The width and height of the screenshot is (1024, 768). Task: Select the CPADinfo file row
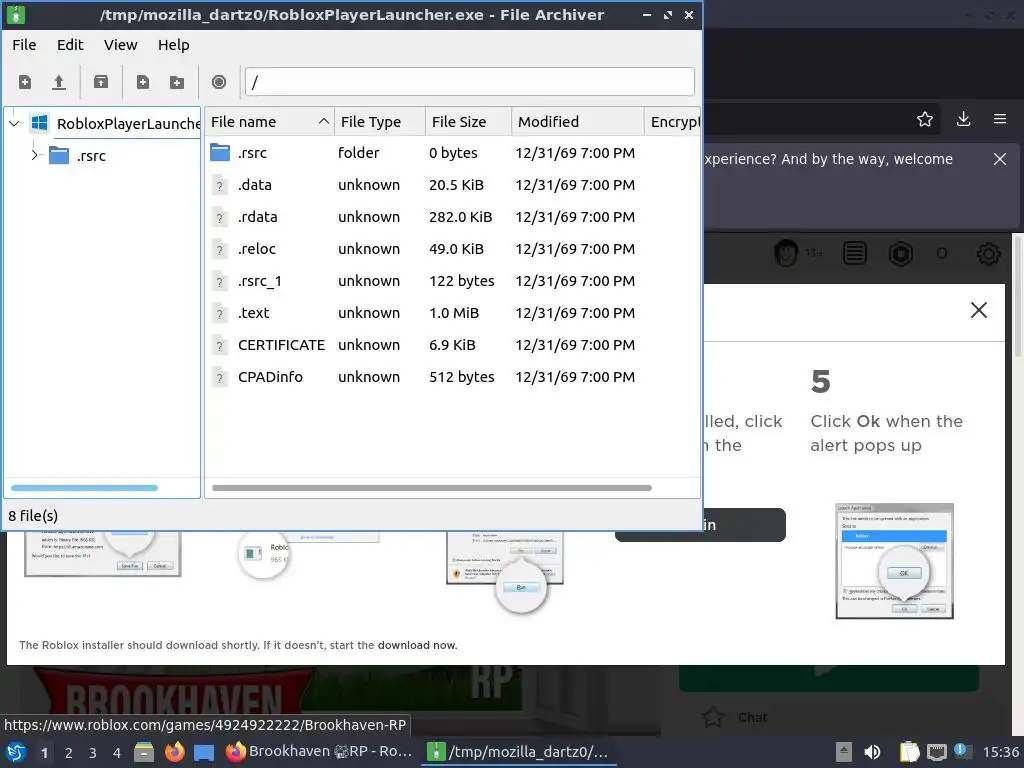pyautogui.click(x=453, y=377)
